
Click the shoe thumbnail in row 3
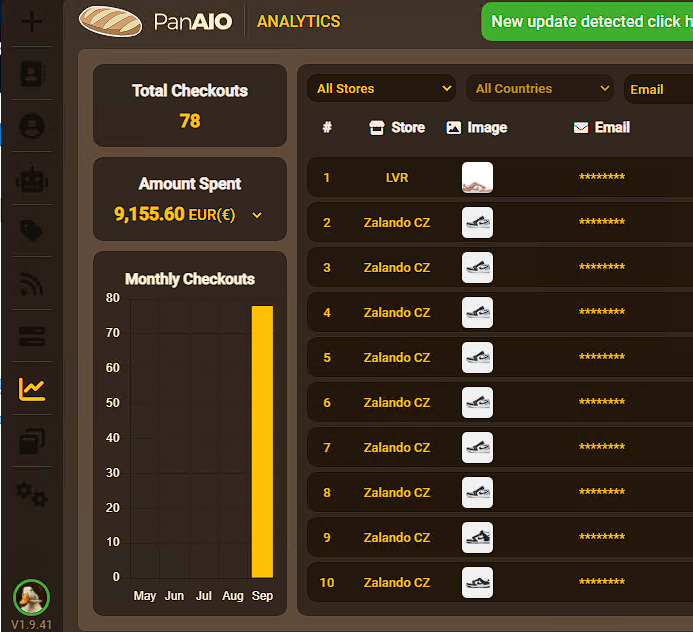[477, 267]
